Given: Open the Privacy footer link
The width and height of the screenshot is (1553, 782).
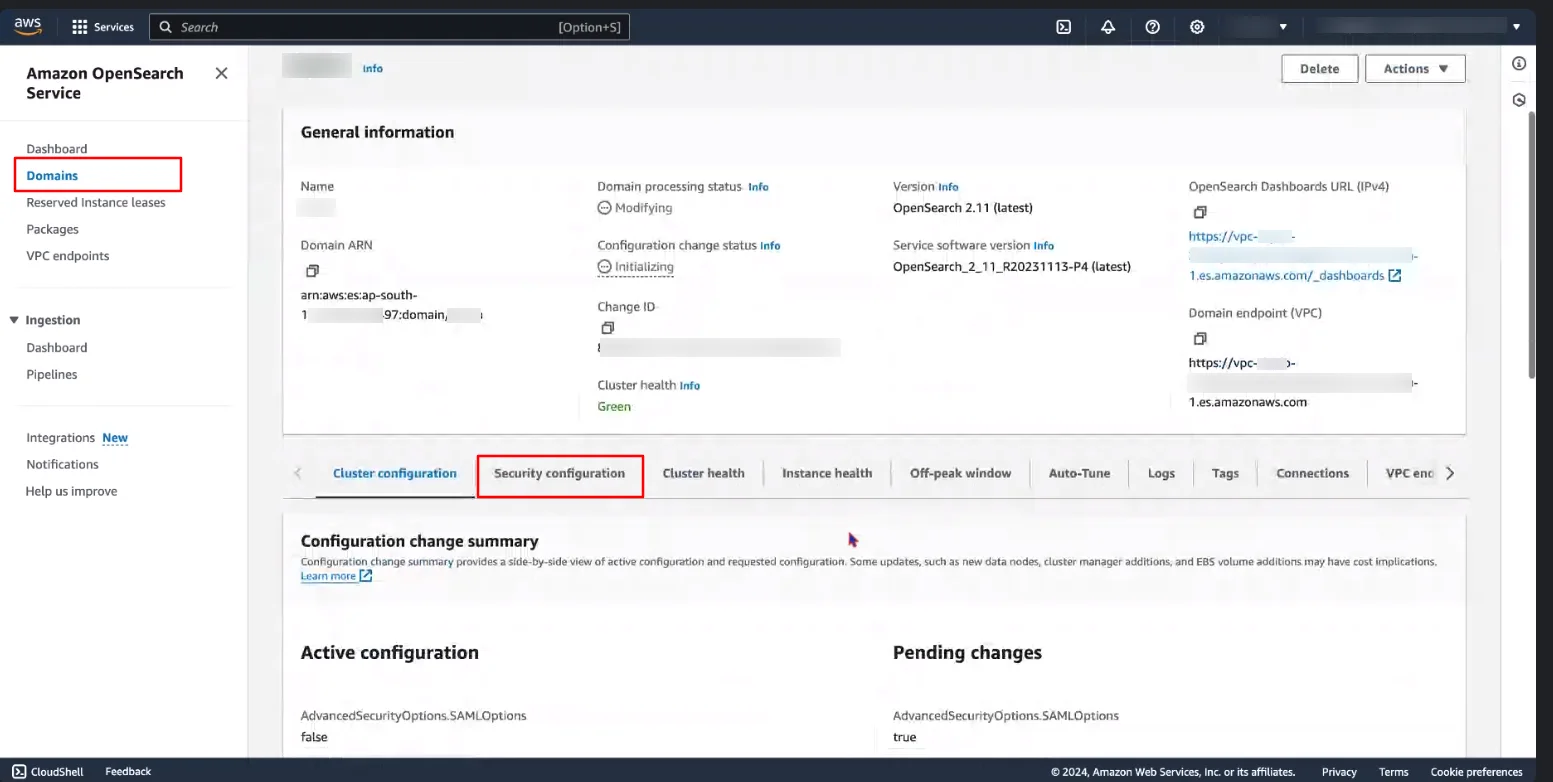Looking at the screenshot, I should pyautogui.click(x=1339, y=772).
